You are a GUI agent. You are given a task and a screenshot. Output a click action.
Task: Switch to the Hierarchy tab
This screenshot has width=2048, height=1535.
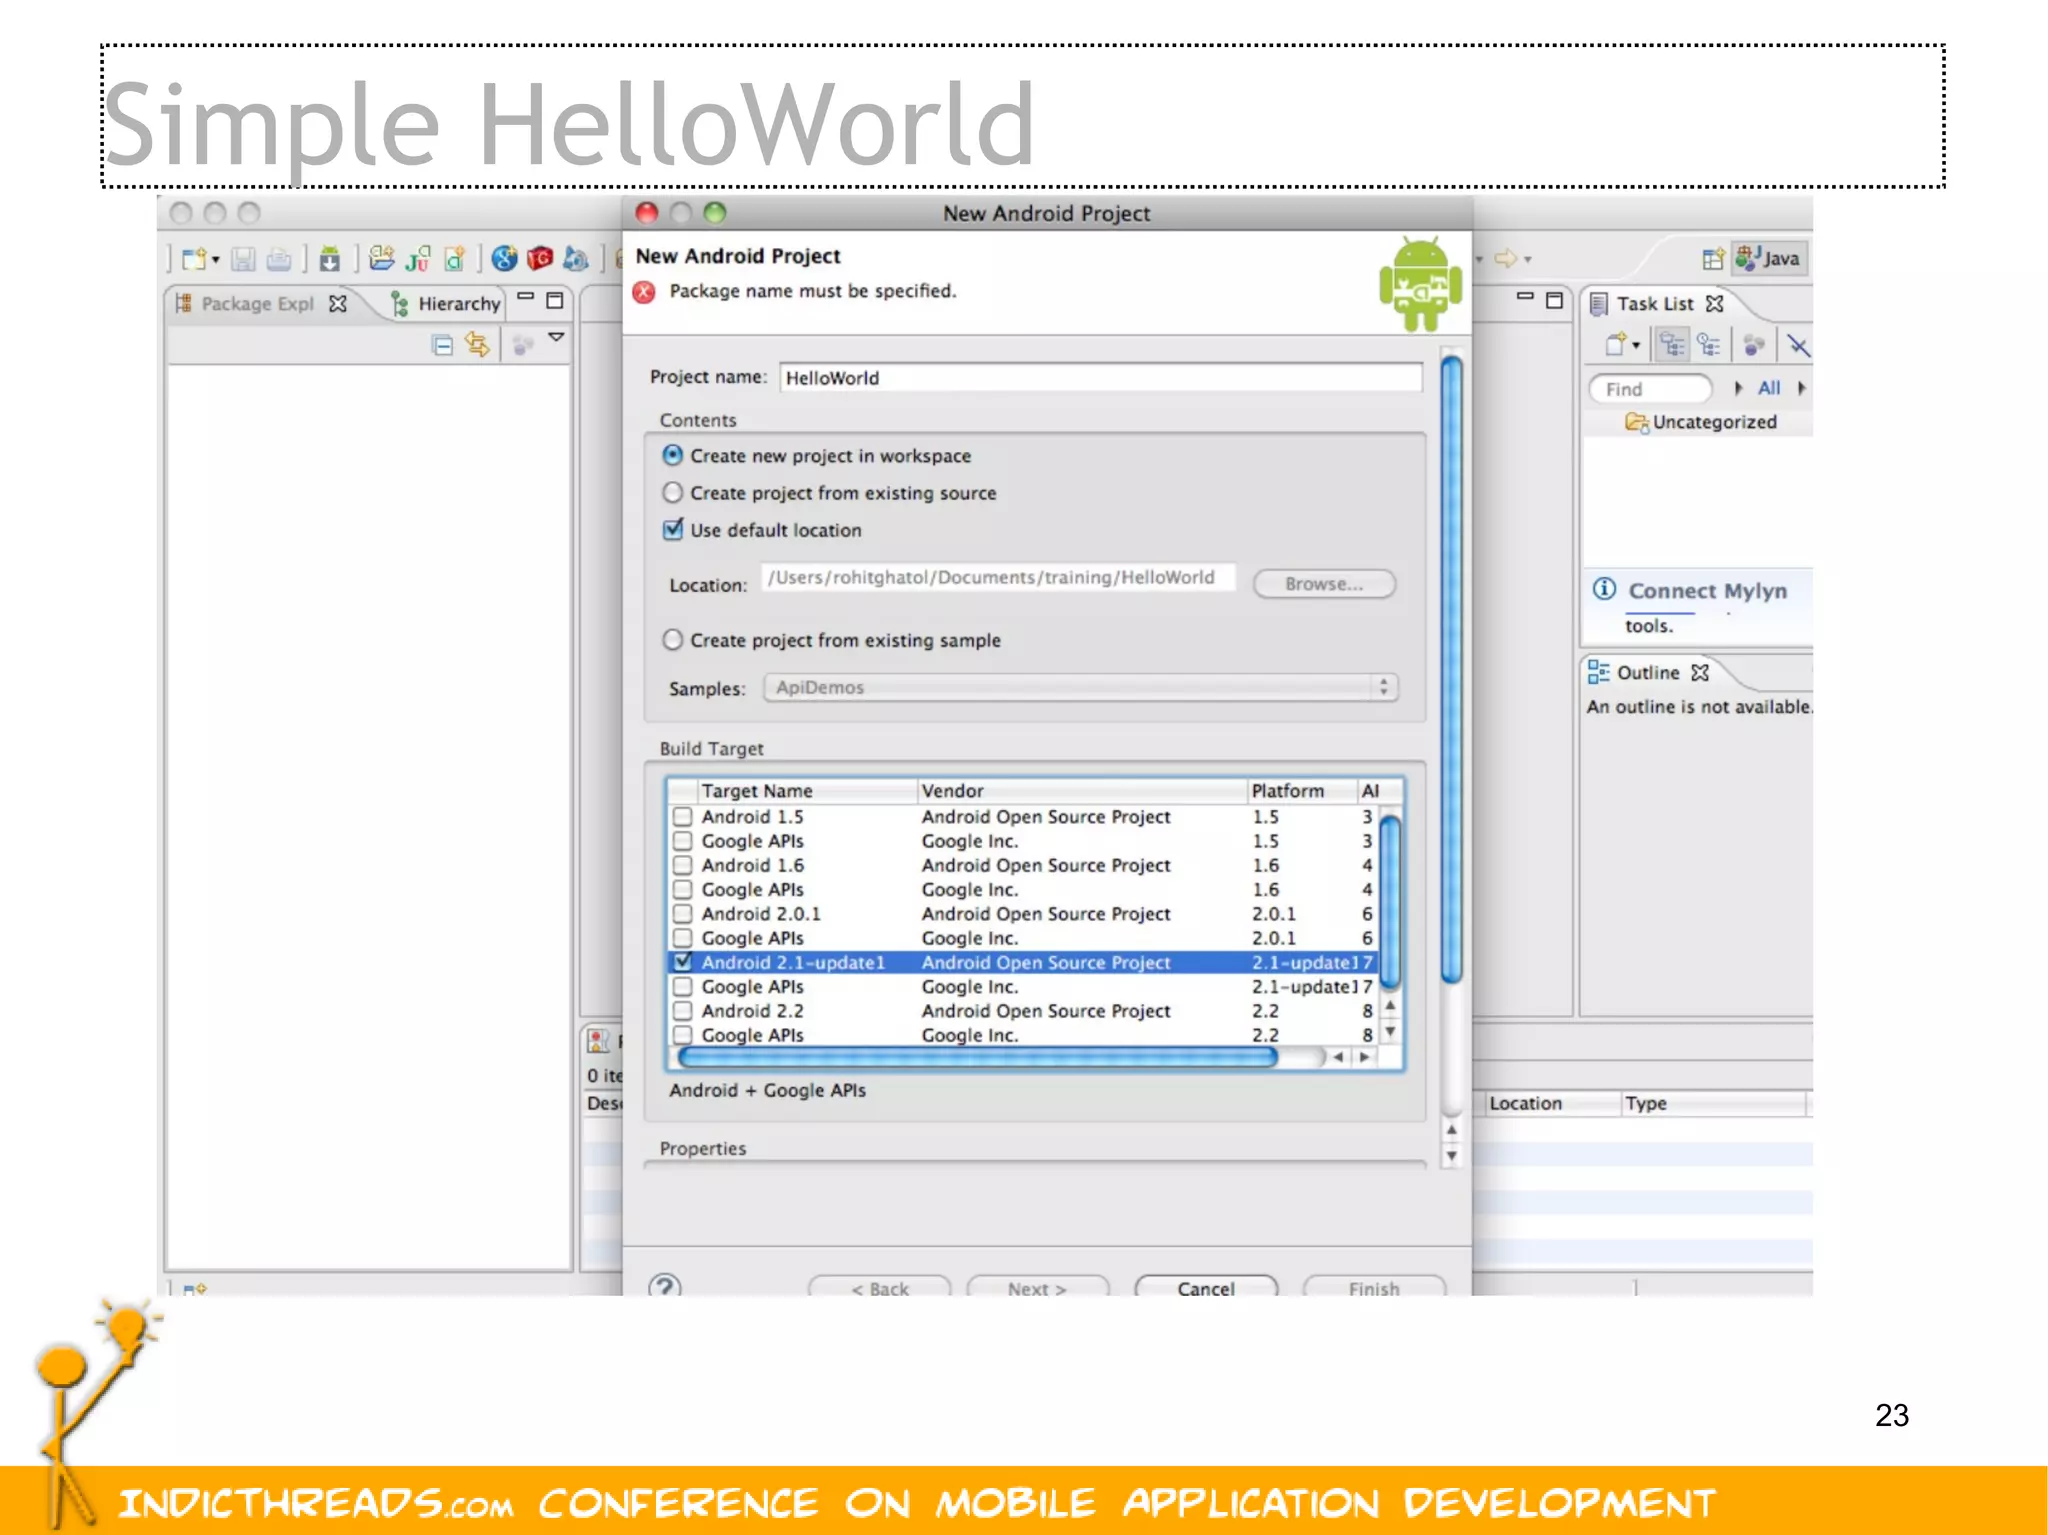coord(446,303)
